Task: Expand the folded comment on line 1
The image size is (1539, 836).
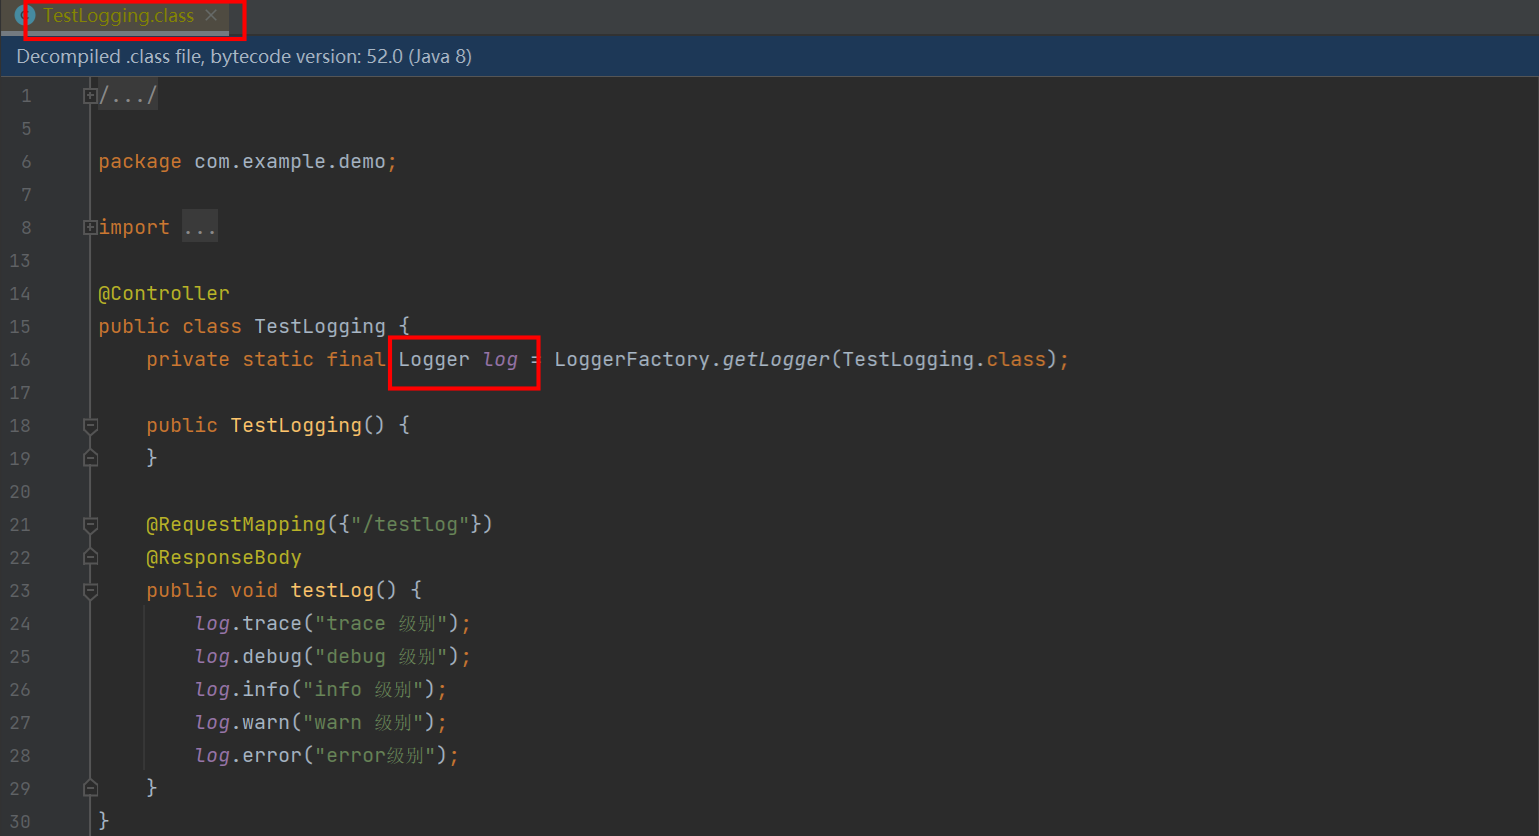Action: coord(90,96)
